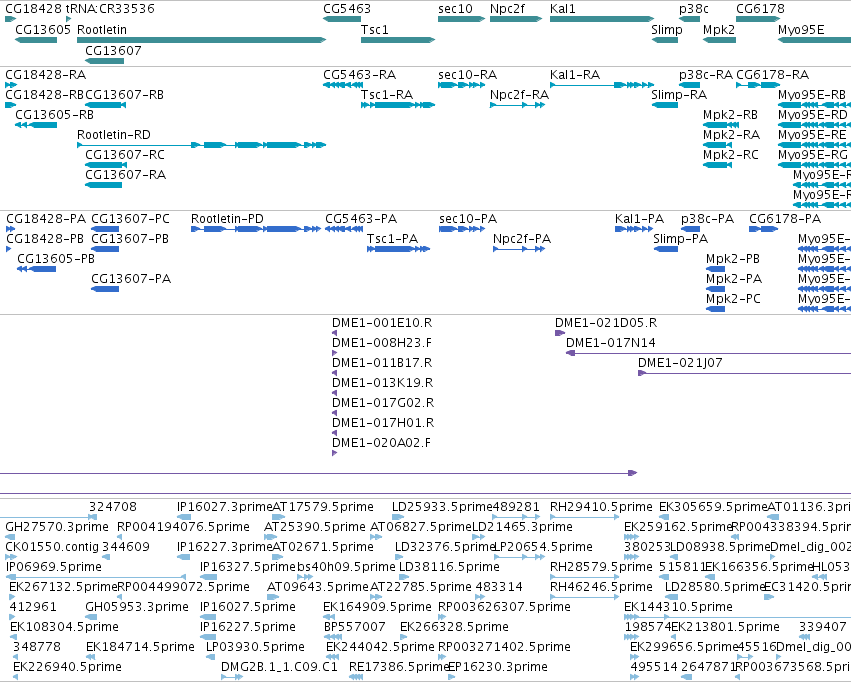Viewport: 851px width, 682px height.
Task: Click the Rootletin-RD transcript label
Action: point(113,135)
